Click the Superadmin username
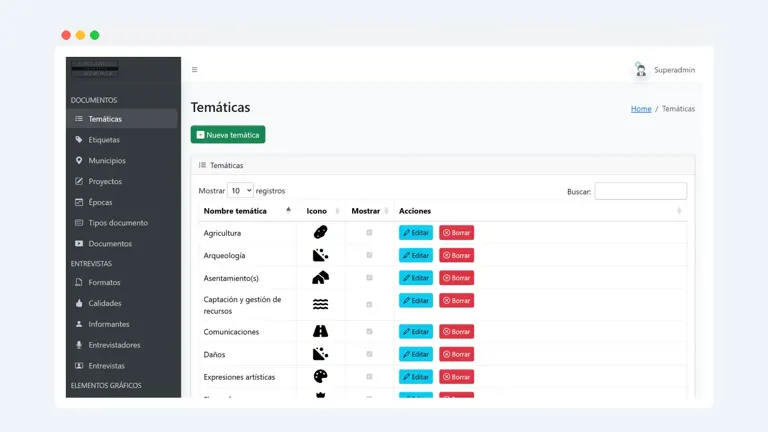This screenshot has width=768, height=432. tap(674, 70)
